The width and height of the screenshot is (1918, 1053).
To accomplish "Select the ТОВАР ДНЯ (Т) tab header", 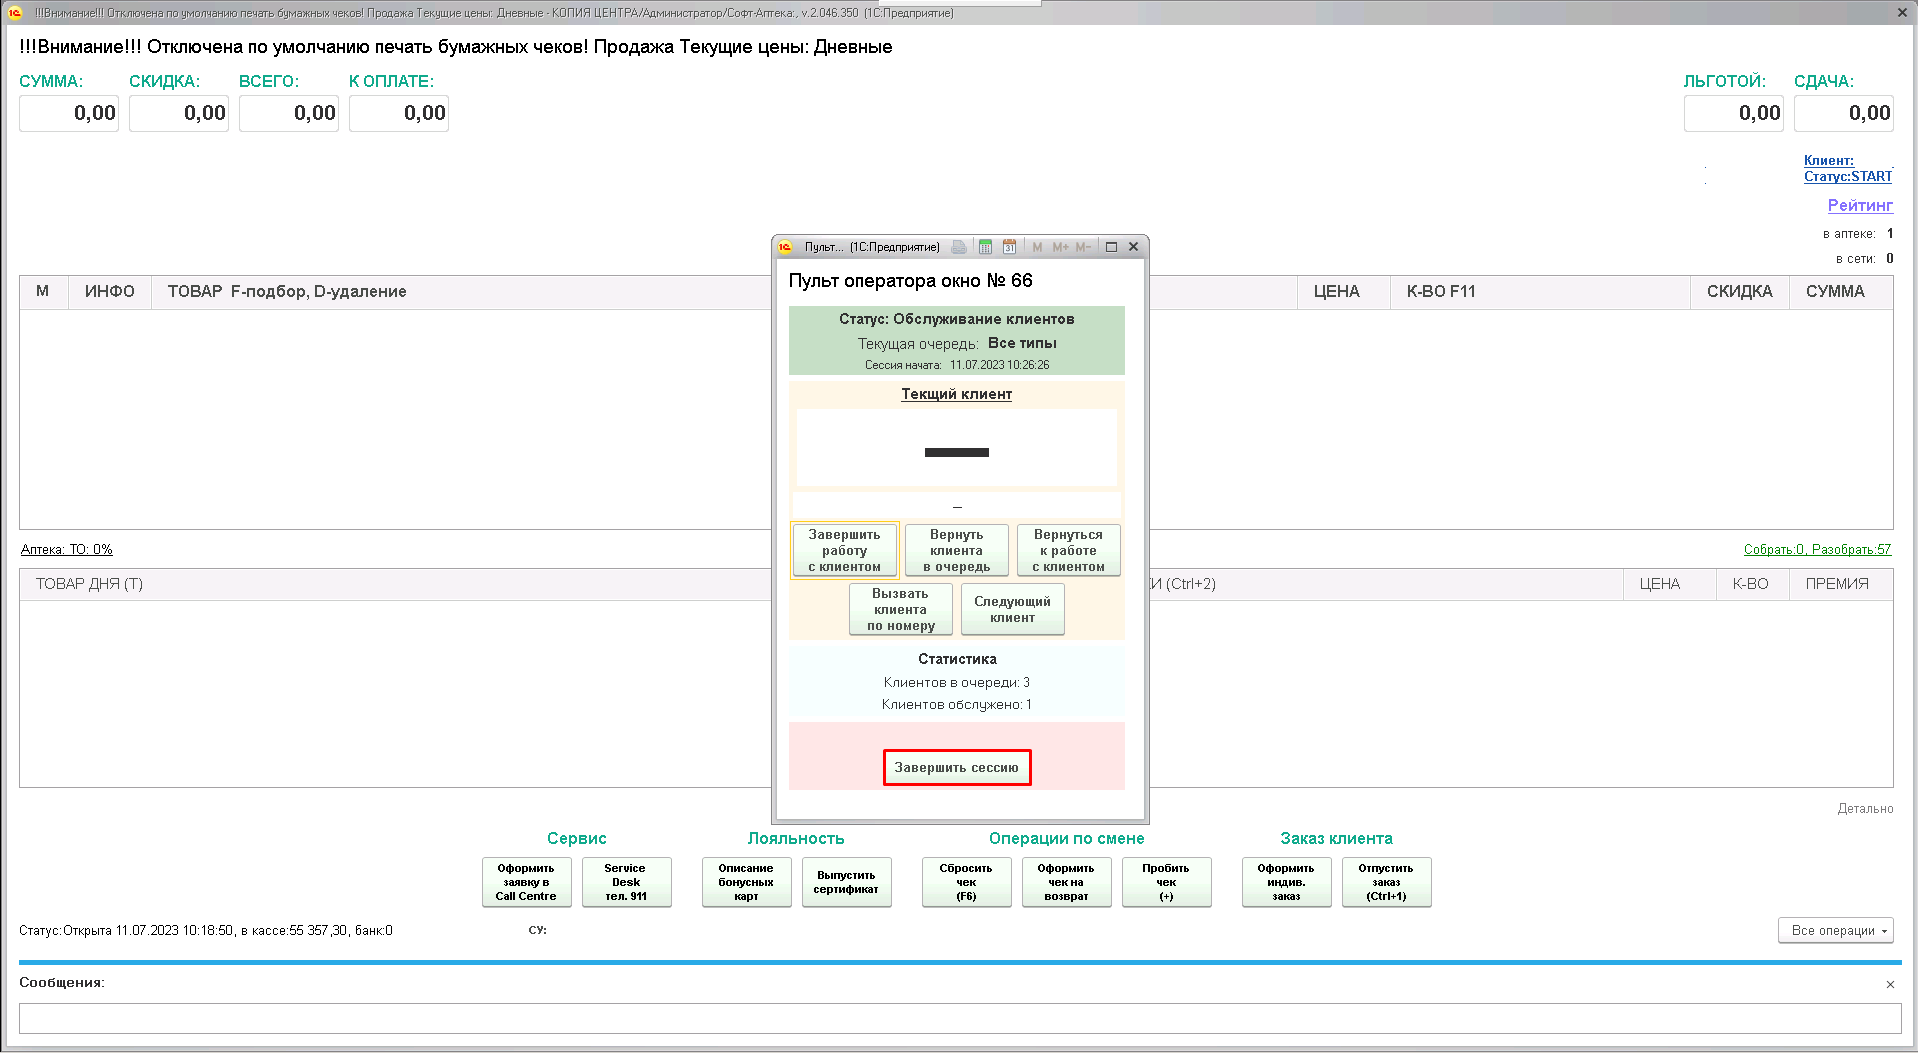I will pyautogui.click(x=90, y=584).
